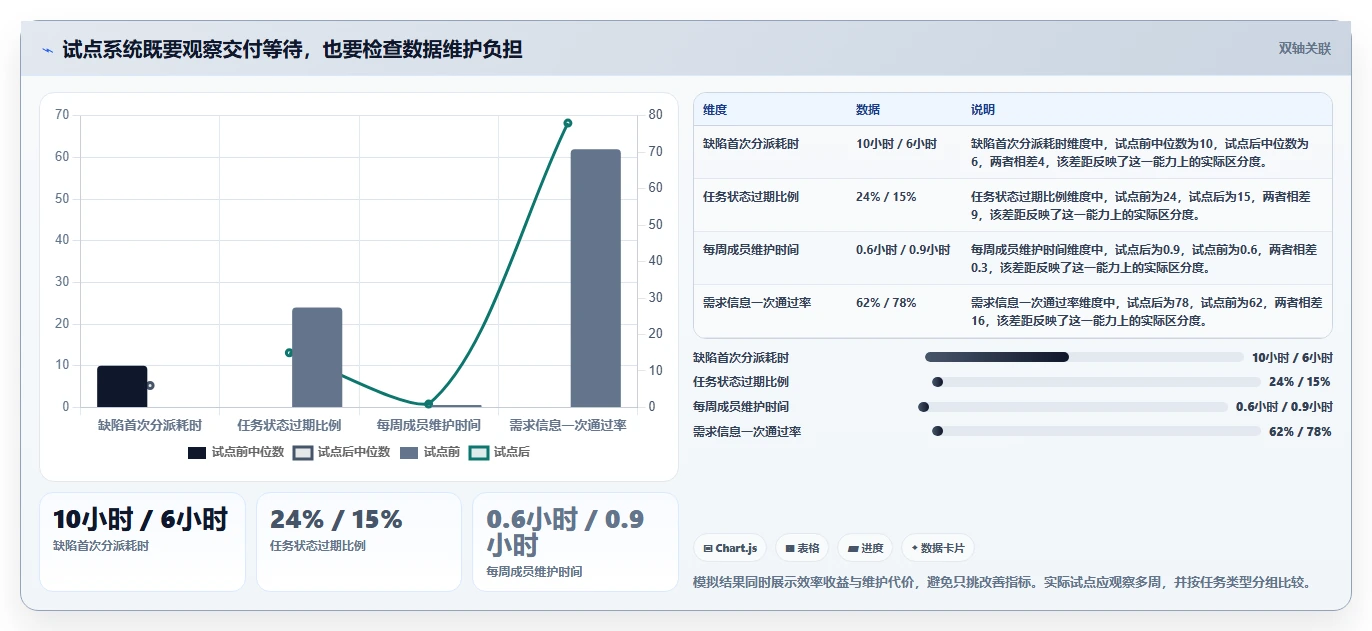
Task: Toggle the 试点前中位数 legend entry
Action: pos(236,452)
